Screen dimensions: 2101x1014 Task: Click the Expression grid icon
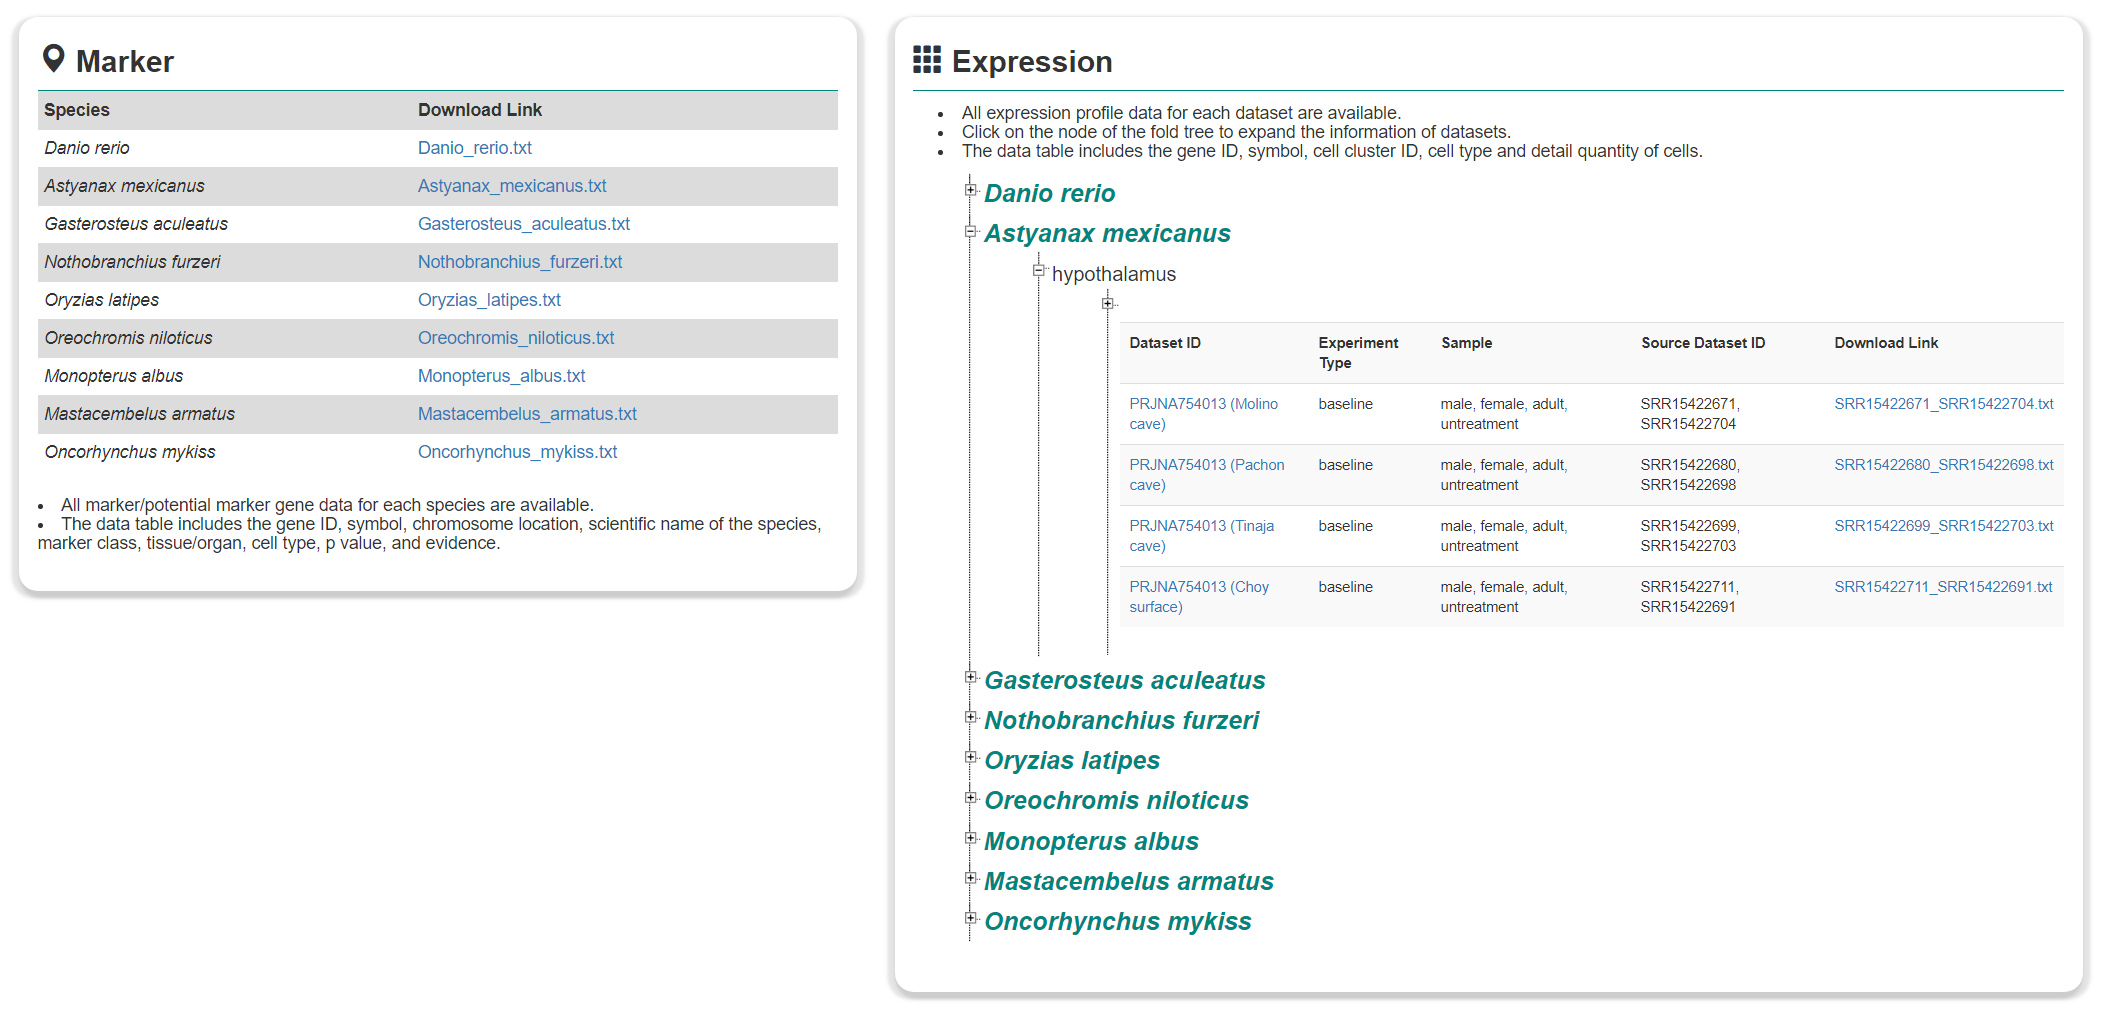tap(926, 60)
